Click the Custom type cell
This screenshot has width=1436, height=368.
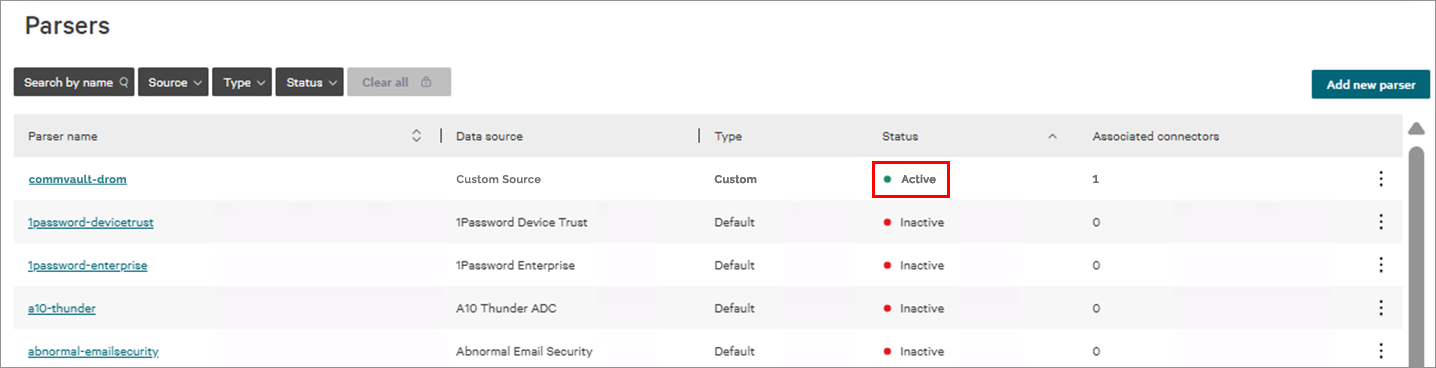pyautogui.click(x=735, y=179)
